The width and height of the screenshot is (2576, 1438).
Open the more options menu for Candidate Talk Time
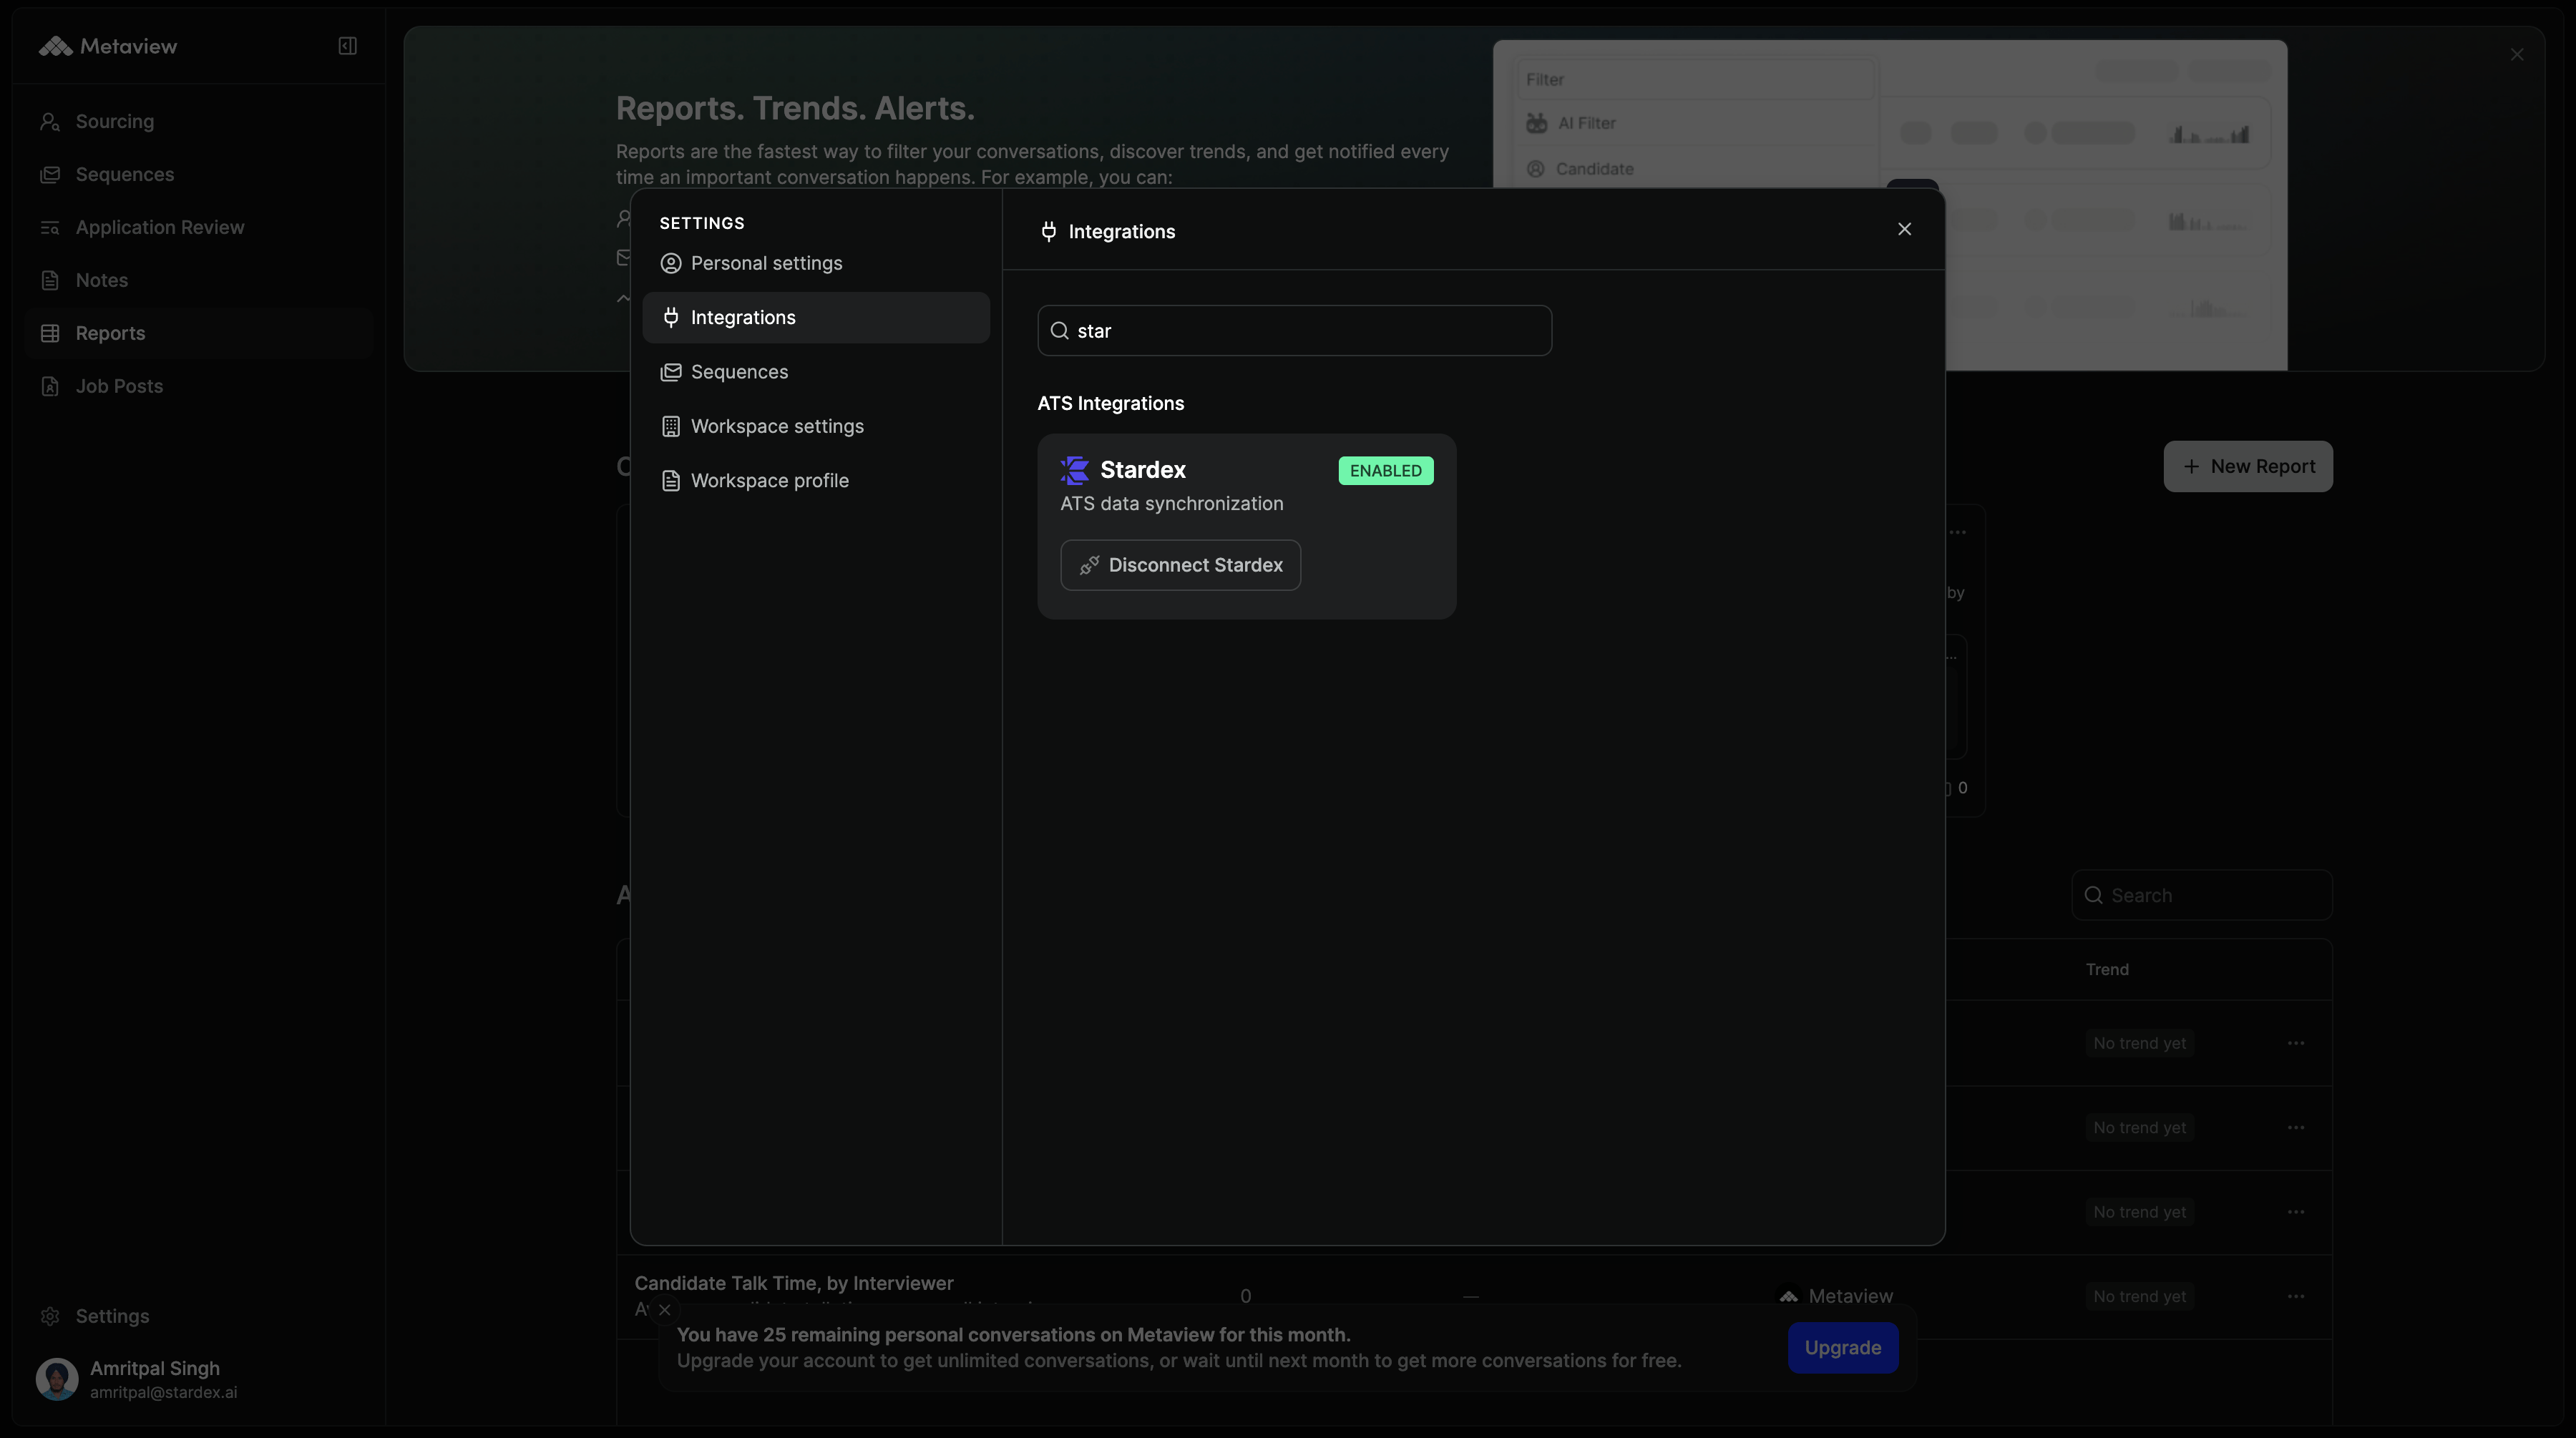2296,1296
